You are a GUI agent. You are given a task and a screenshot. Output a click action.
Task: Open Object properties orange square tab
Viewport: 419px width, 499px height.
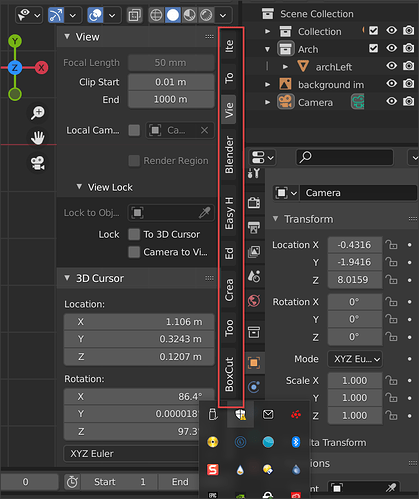[x=254, y=363]
